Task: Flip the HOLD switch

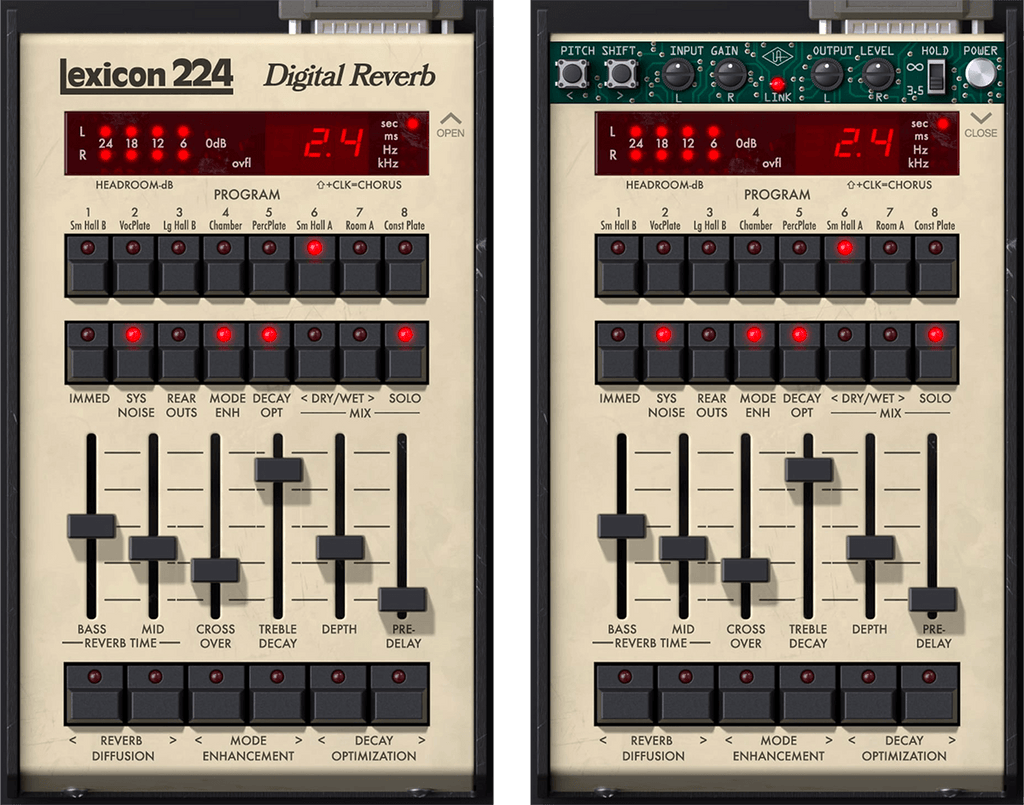Action: click(936, 76)
